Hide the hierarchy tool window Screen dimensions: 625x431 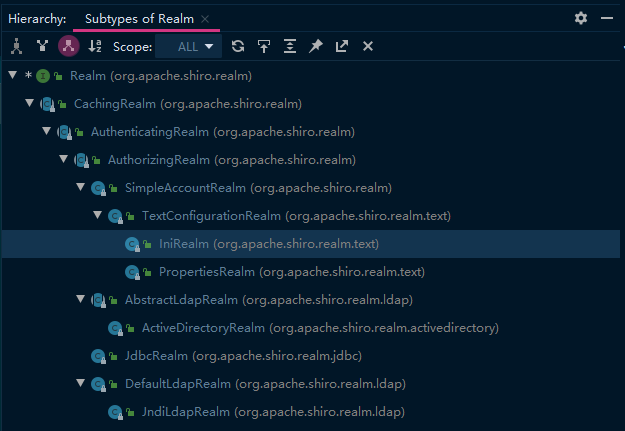tap(607, 18)
